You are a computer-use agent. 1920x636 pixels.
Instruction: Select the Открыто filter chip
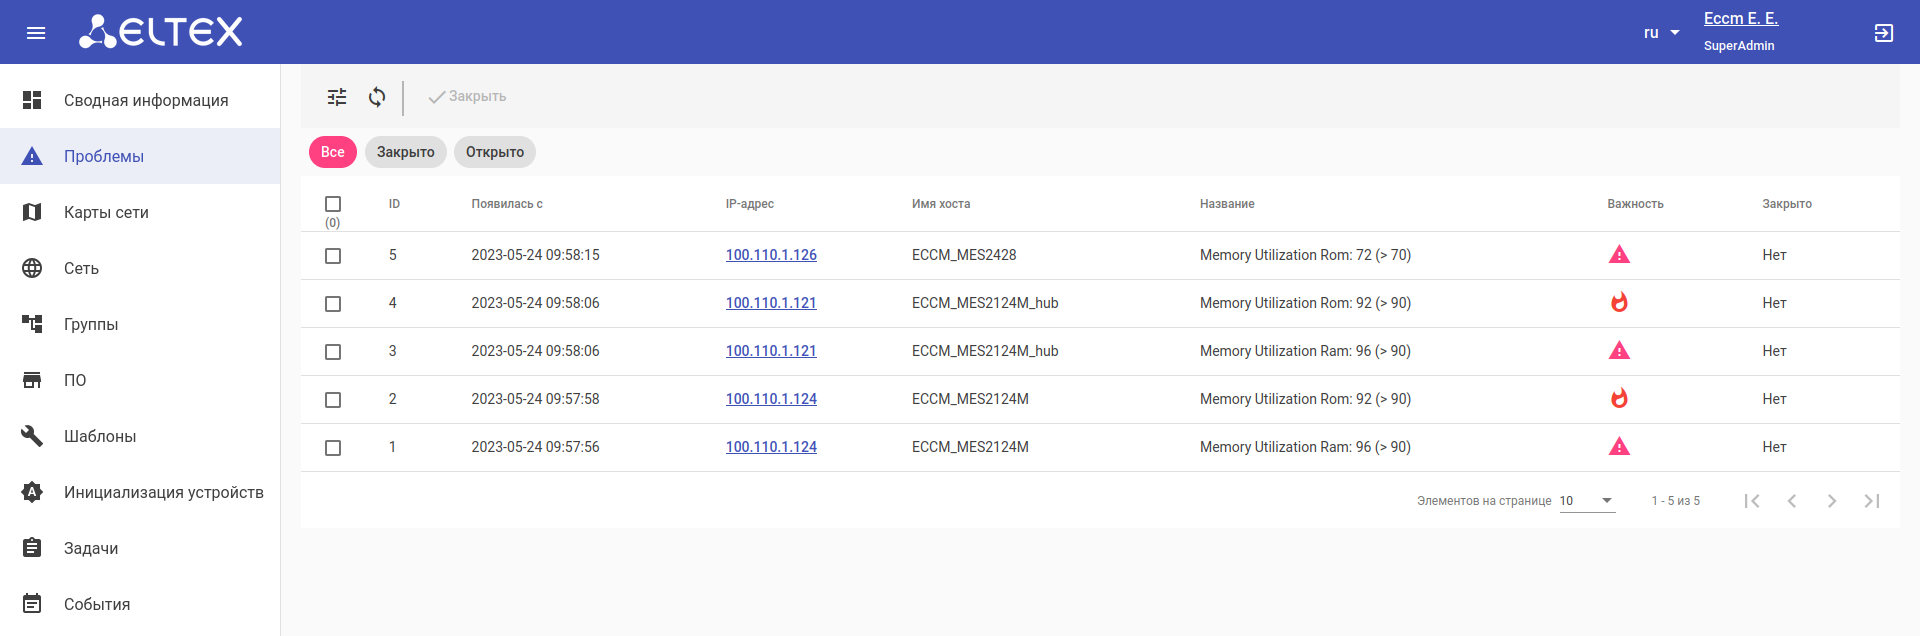coord(495,152)
